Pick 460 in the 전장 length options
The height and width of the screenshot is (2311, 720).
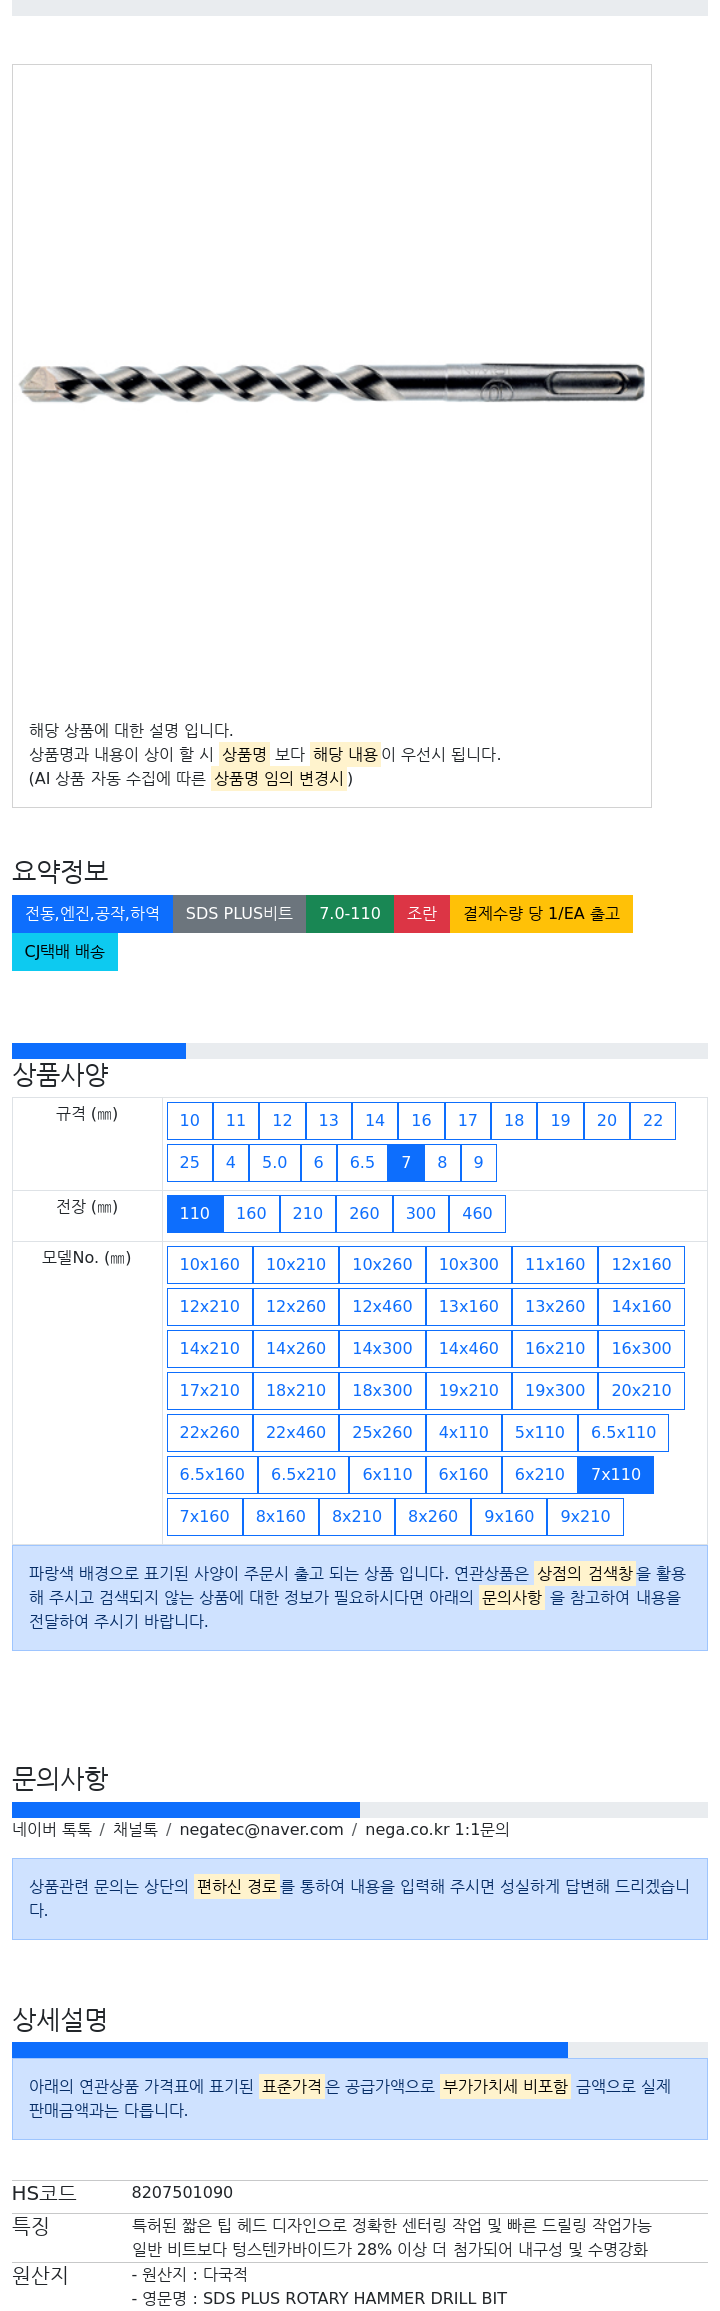click(477, 1214)
